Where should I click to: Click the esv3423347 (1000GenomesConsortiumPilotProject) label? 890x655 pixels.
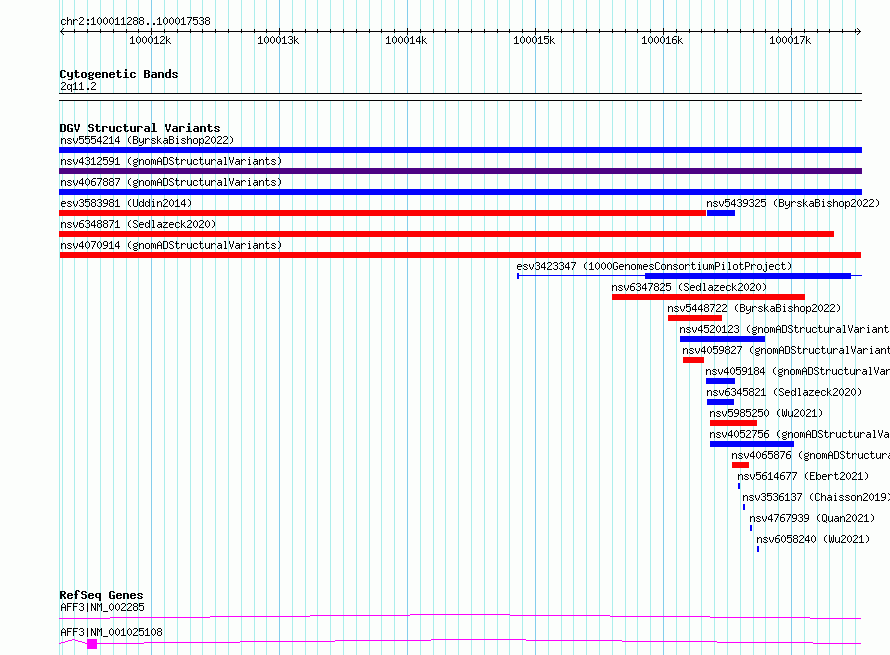point(654,266)
